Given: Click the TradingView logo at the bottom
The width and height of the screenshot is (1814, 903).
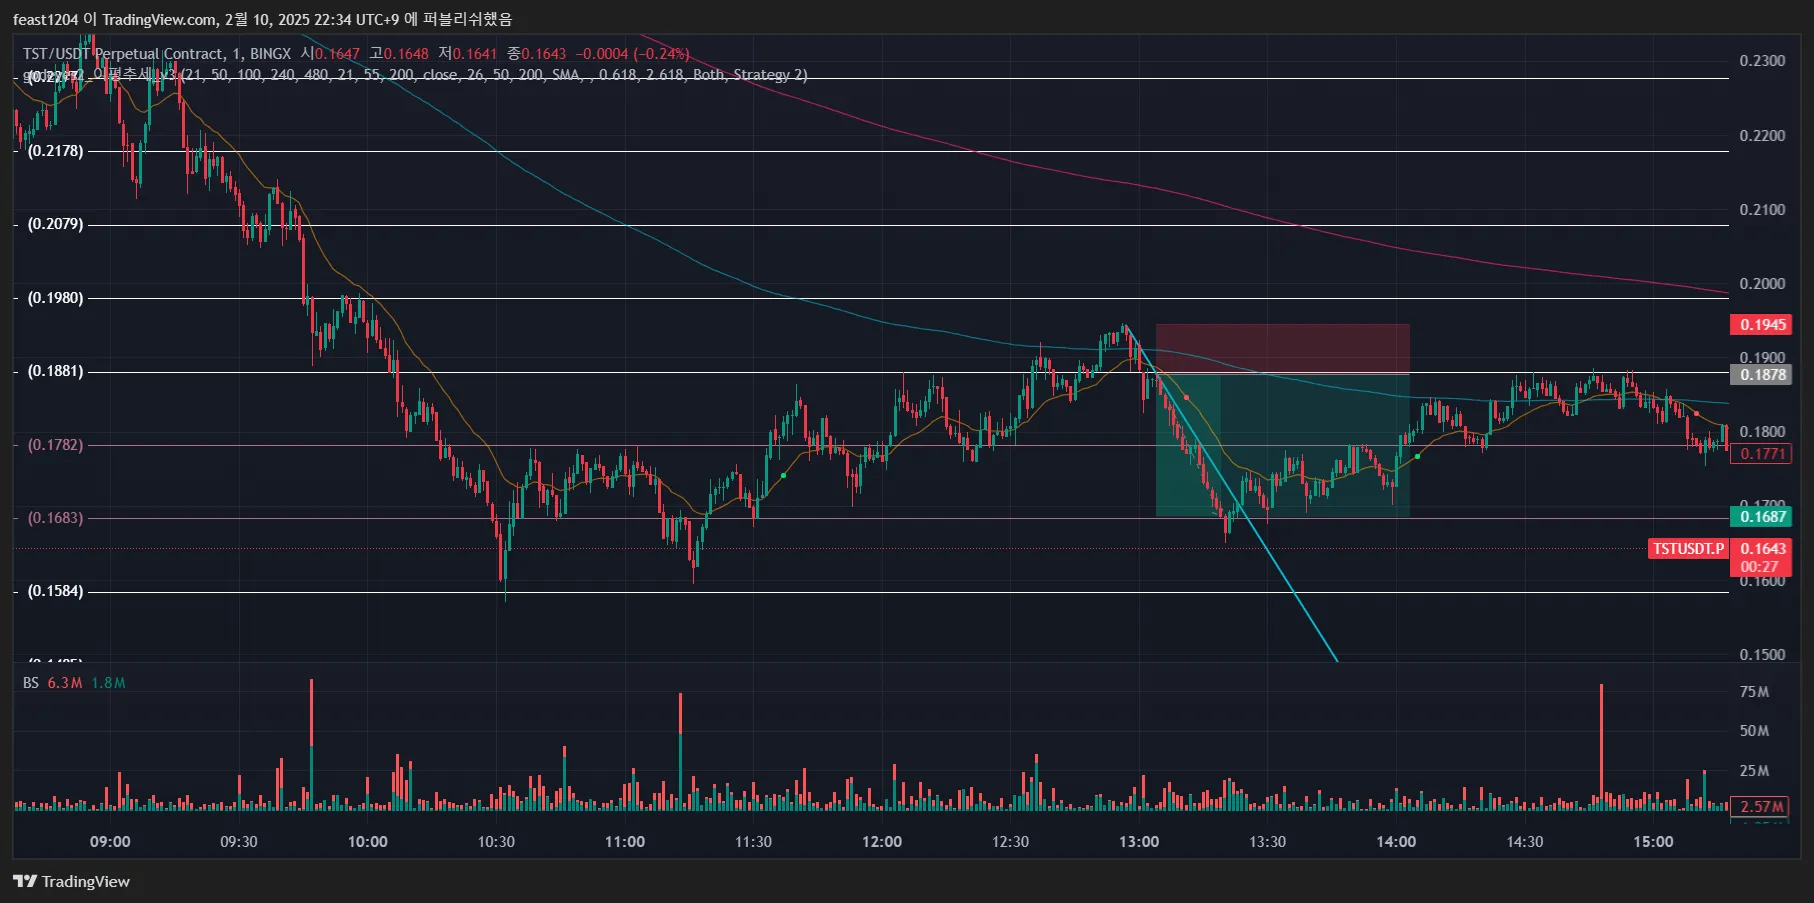Looking at the screenshot, I should [72, 881].
